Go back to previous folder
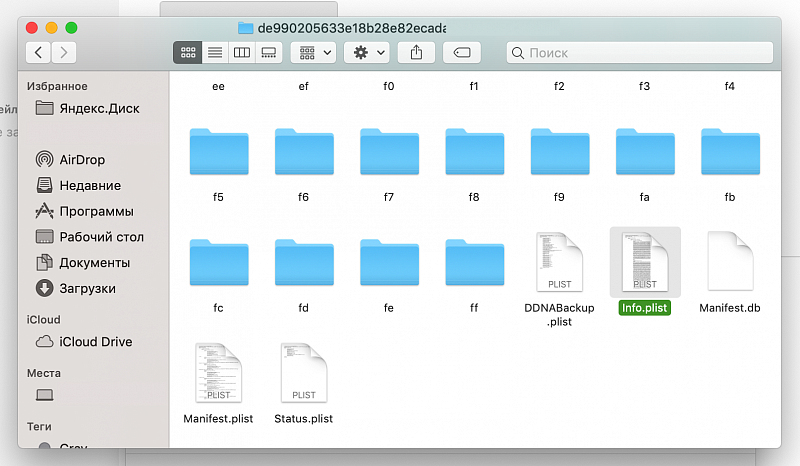Image resolution: width=800 pixels, height=466 pixels. click(39, 52)
